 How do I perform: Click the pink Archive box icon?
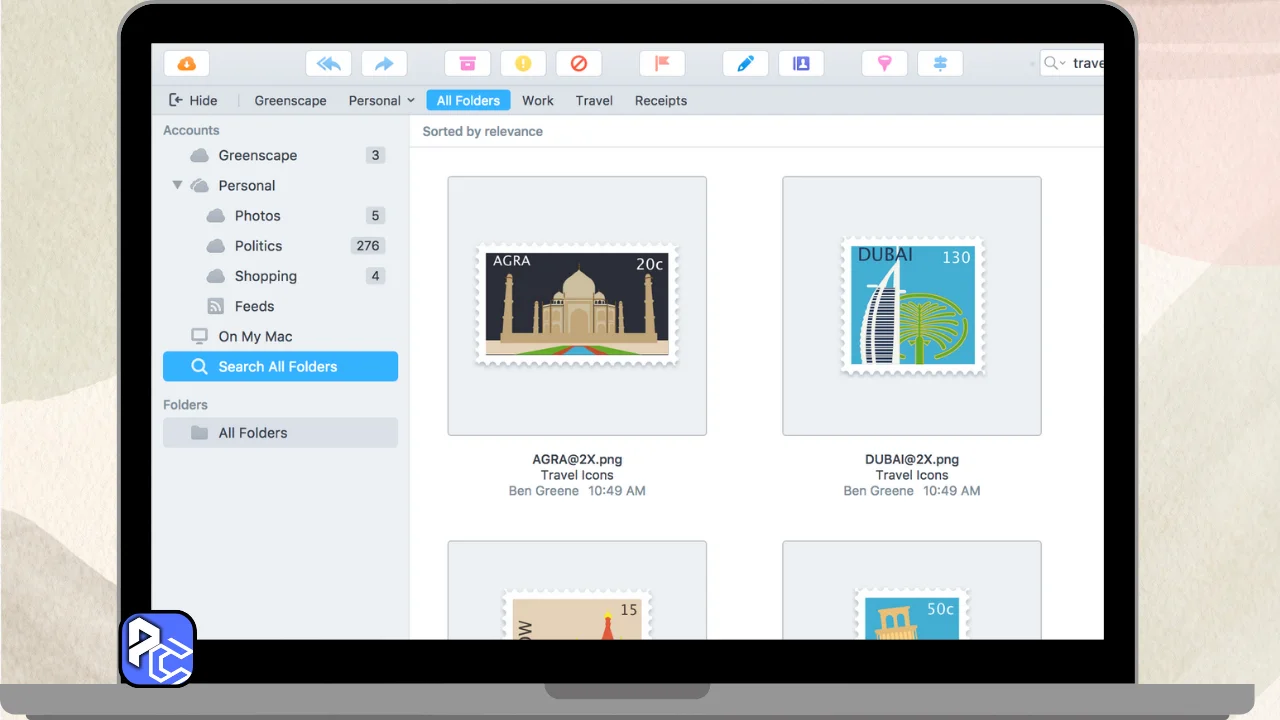[x=467, y=64]
